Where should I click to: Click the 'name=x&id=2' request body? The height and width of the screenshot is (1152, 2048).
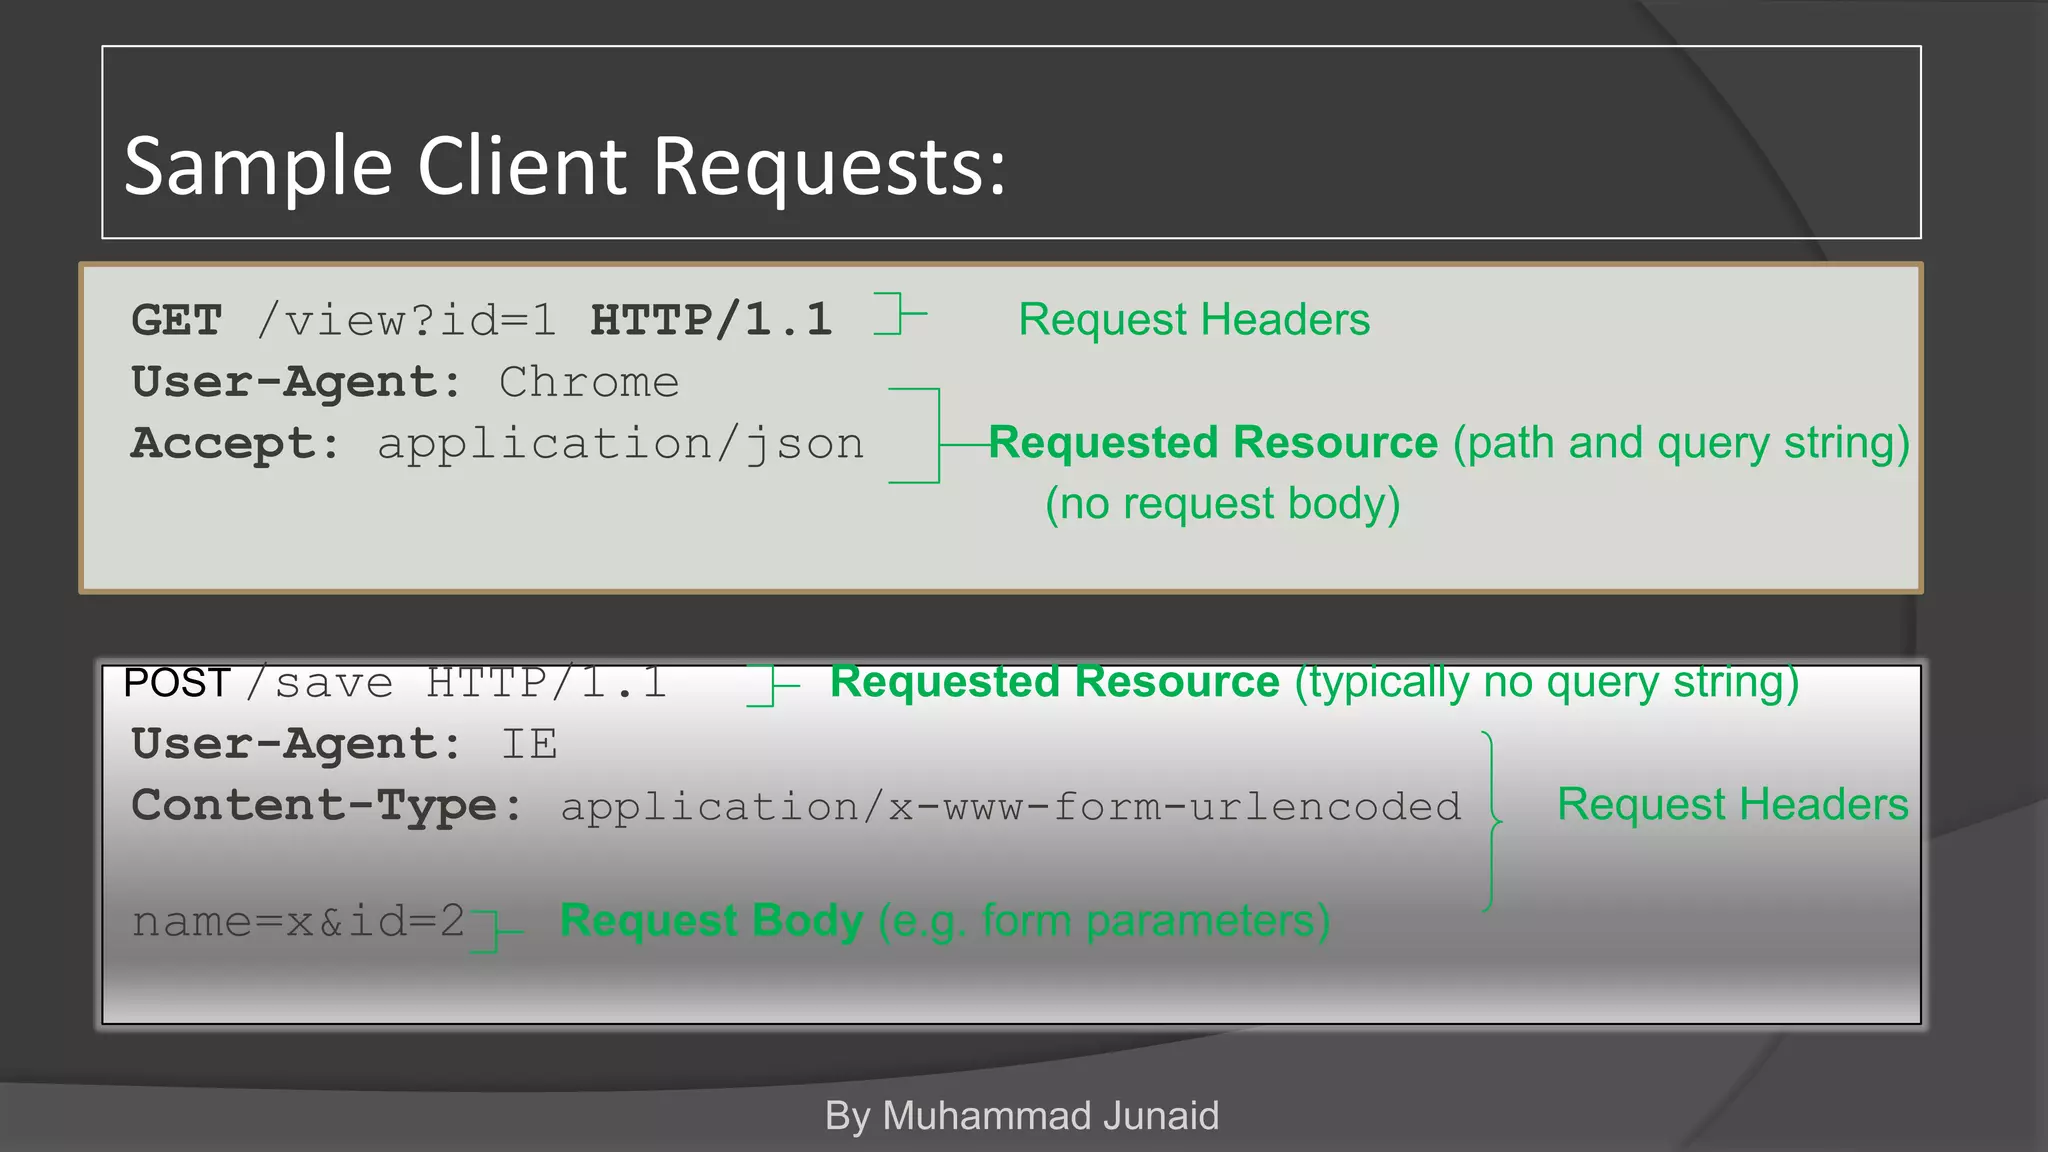(299, 921)
